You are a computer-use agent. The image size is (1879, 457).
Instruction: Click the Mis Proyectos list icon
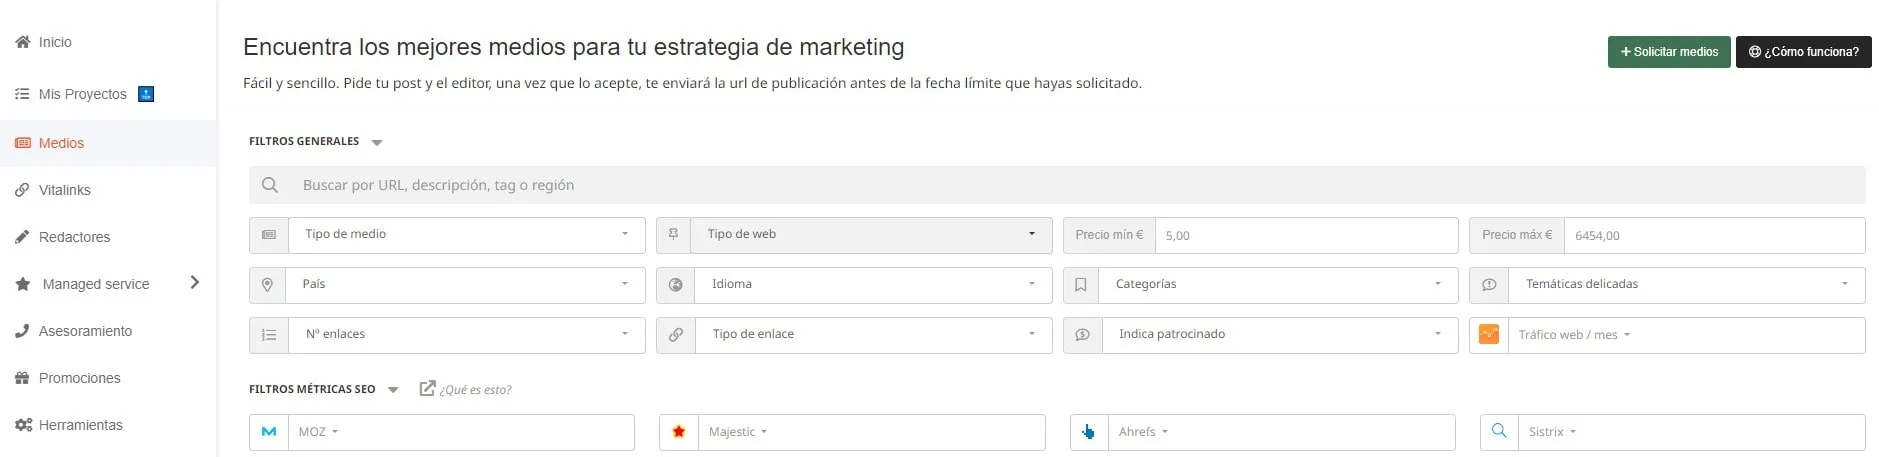coord(22,94)
